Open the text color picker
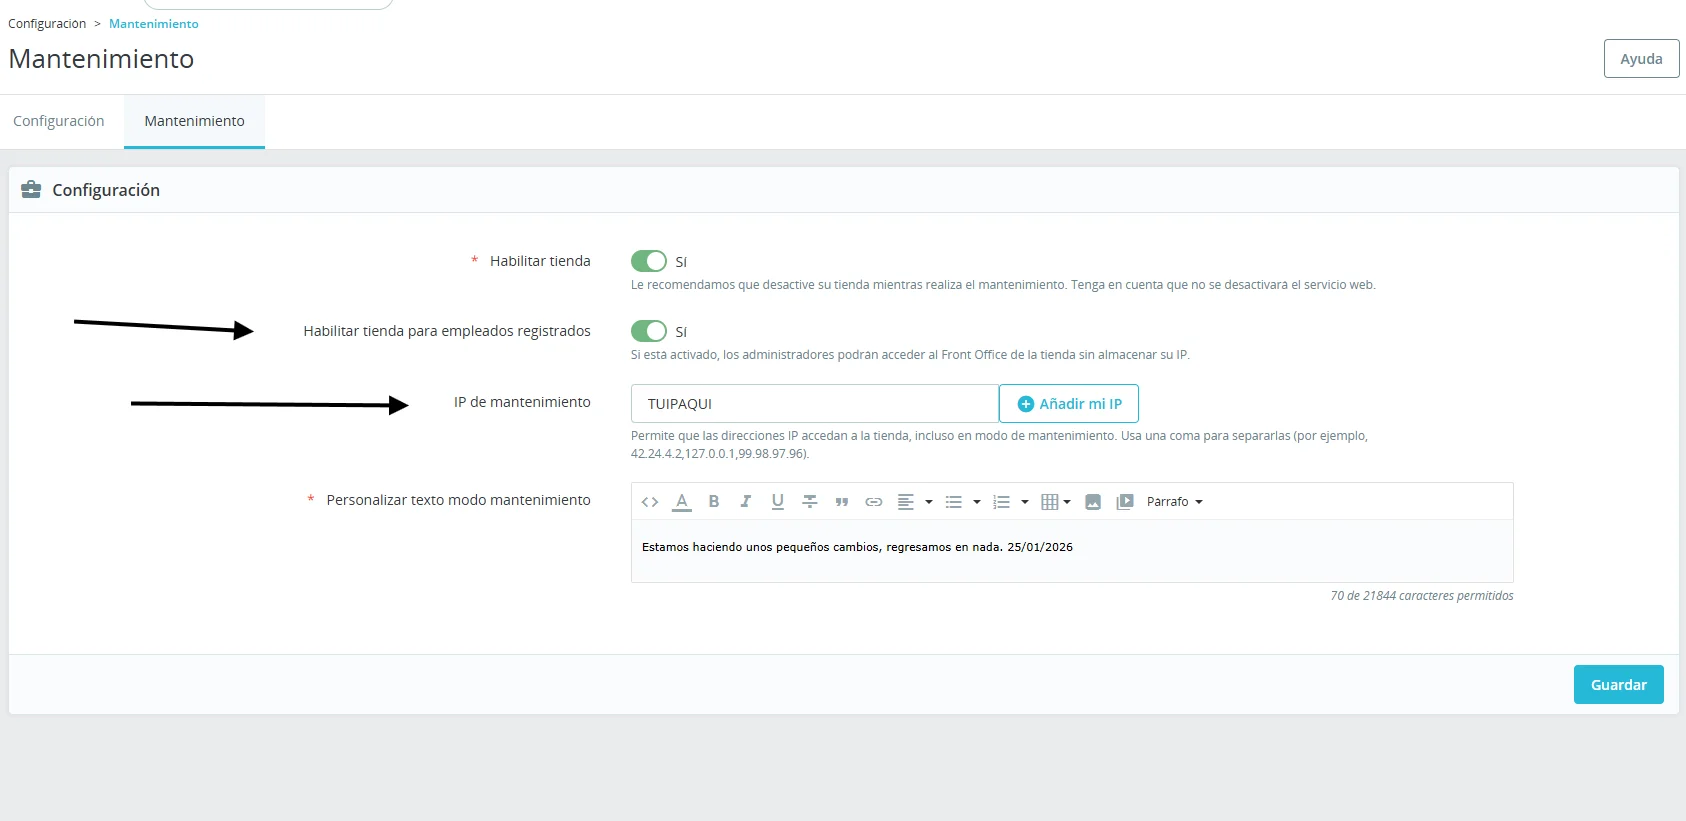This screenshot has width=1686, height=821. [682, 502]
